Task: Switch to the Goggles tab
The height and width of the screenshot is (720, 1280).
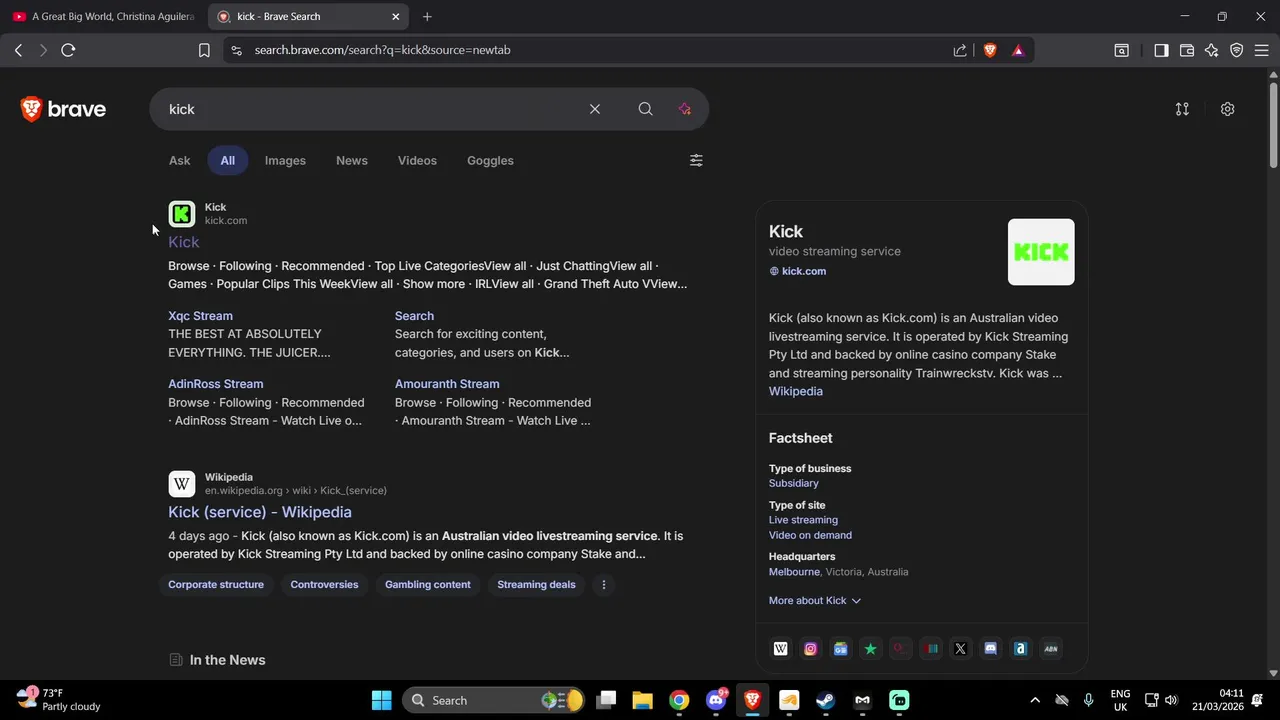Action: click(x=490, y=160)
